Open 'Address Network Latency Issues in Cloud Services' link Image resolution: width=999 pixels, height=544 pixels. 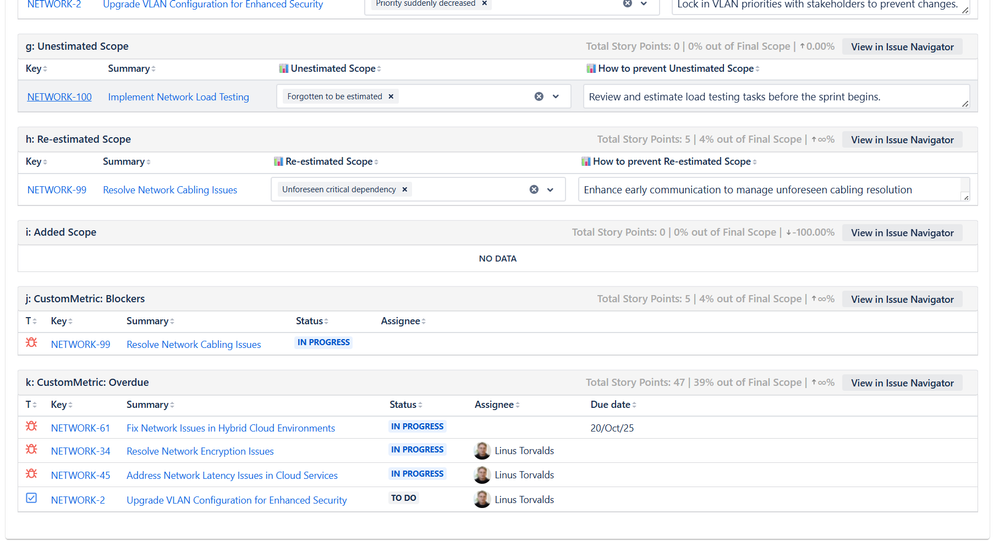[232, 476]
